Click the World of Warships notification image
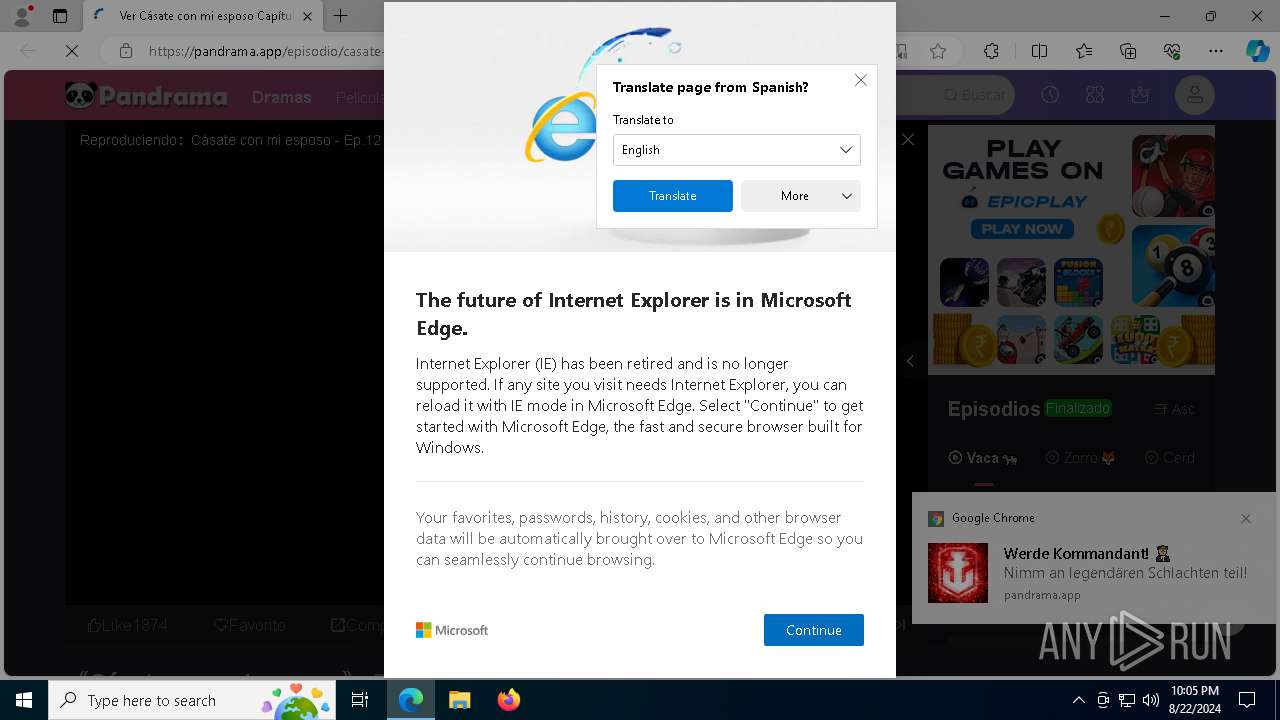The image size is (1280, 720). [x=958, y=573]
